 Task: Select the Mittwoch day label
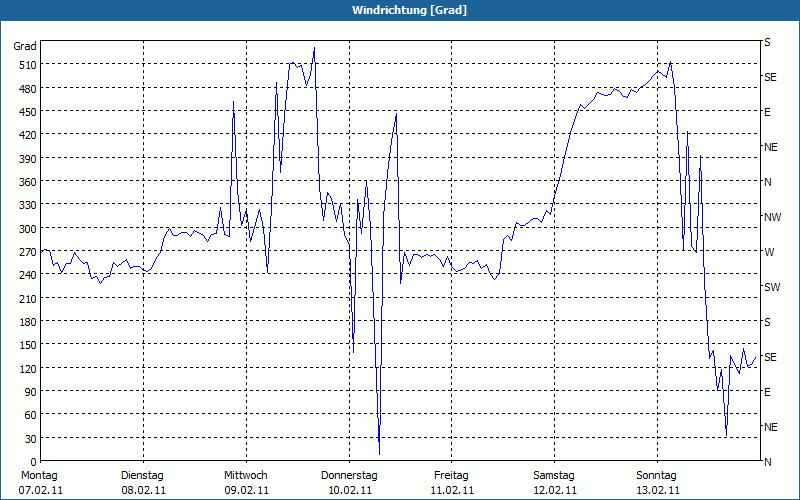point(245,476)
